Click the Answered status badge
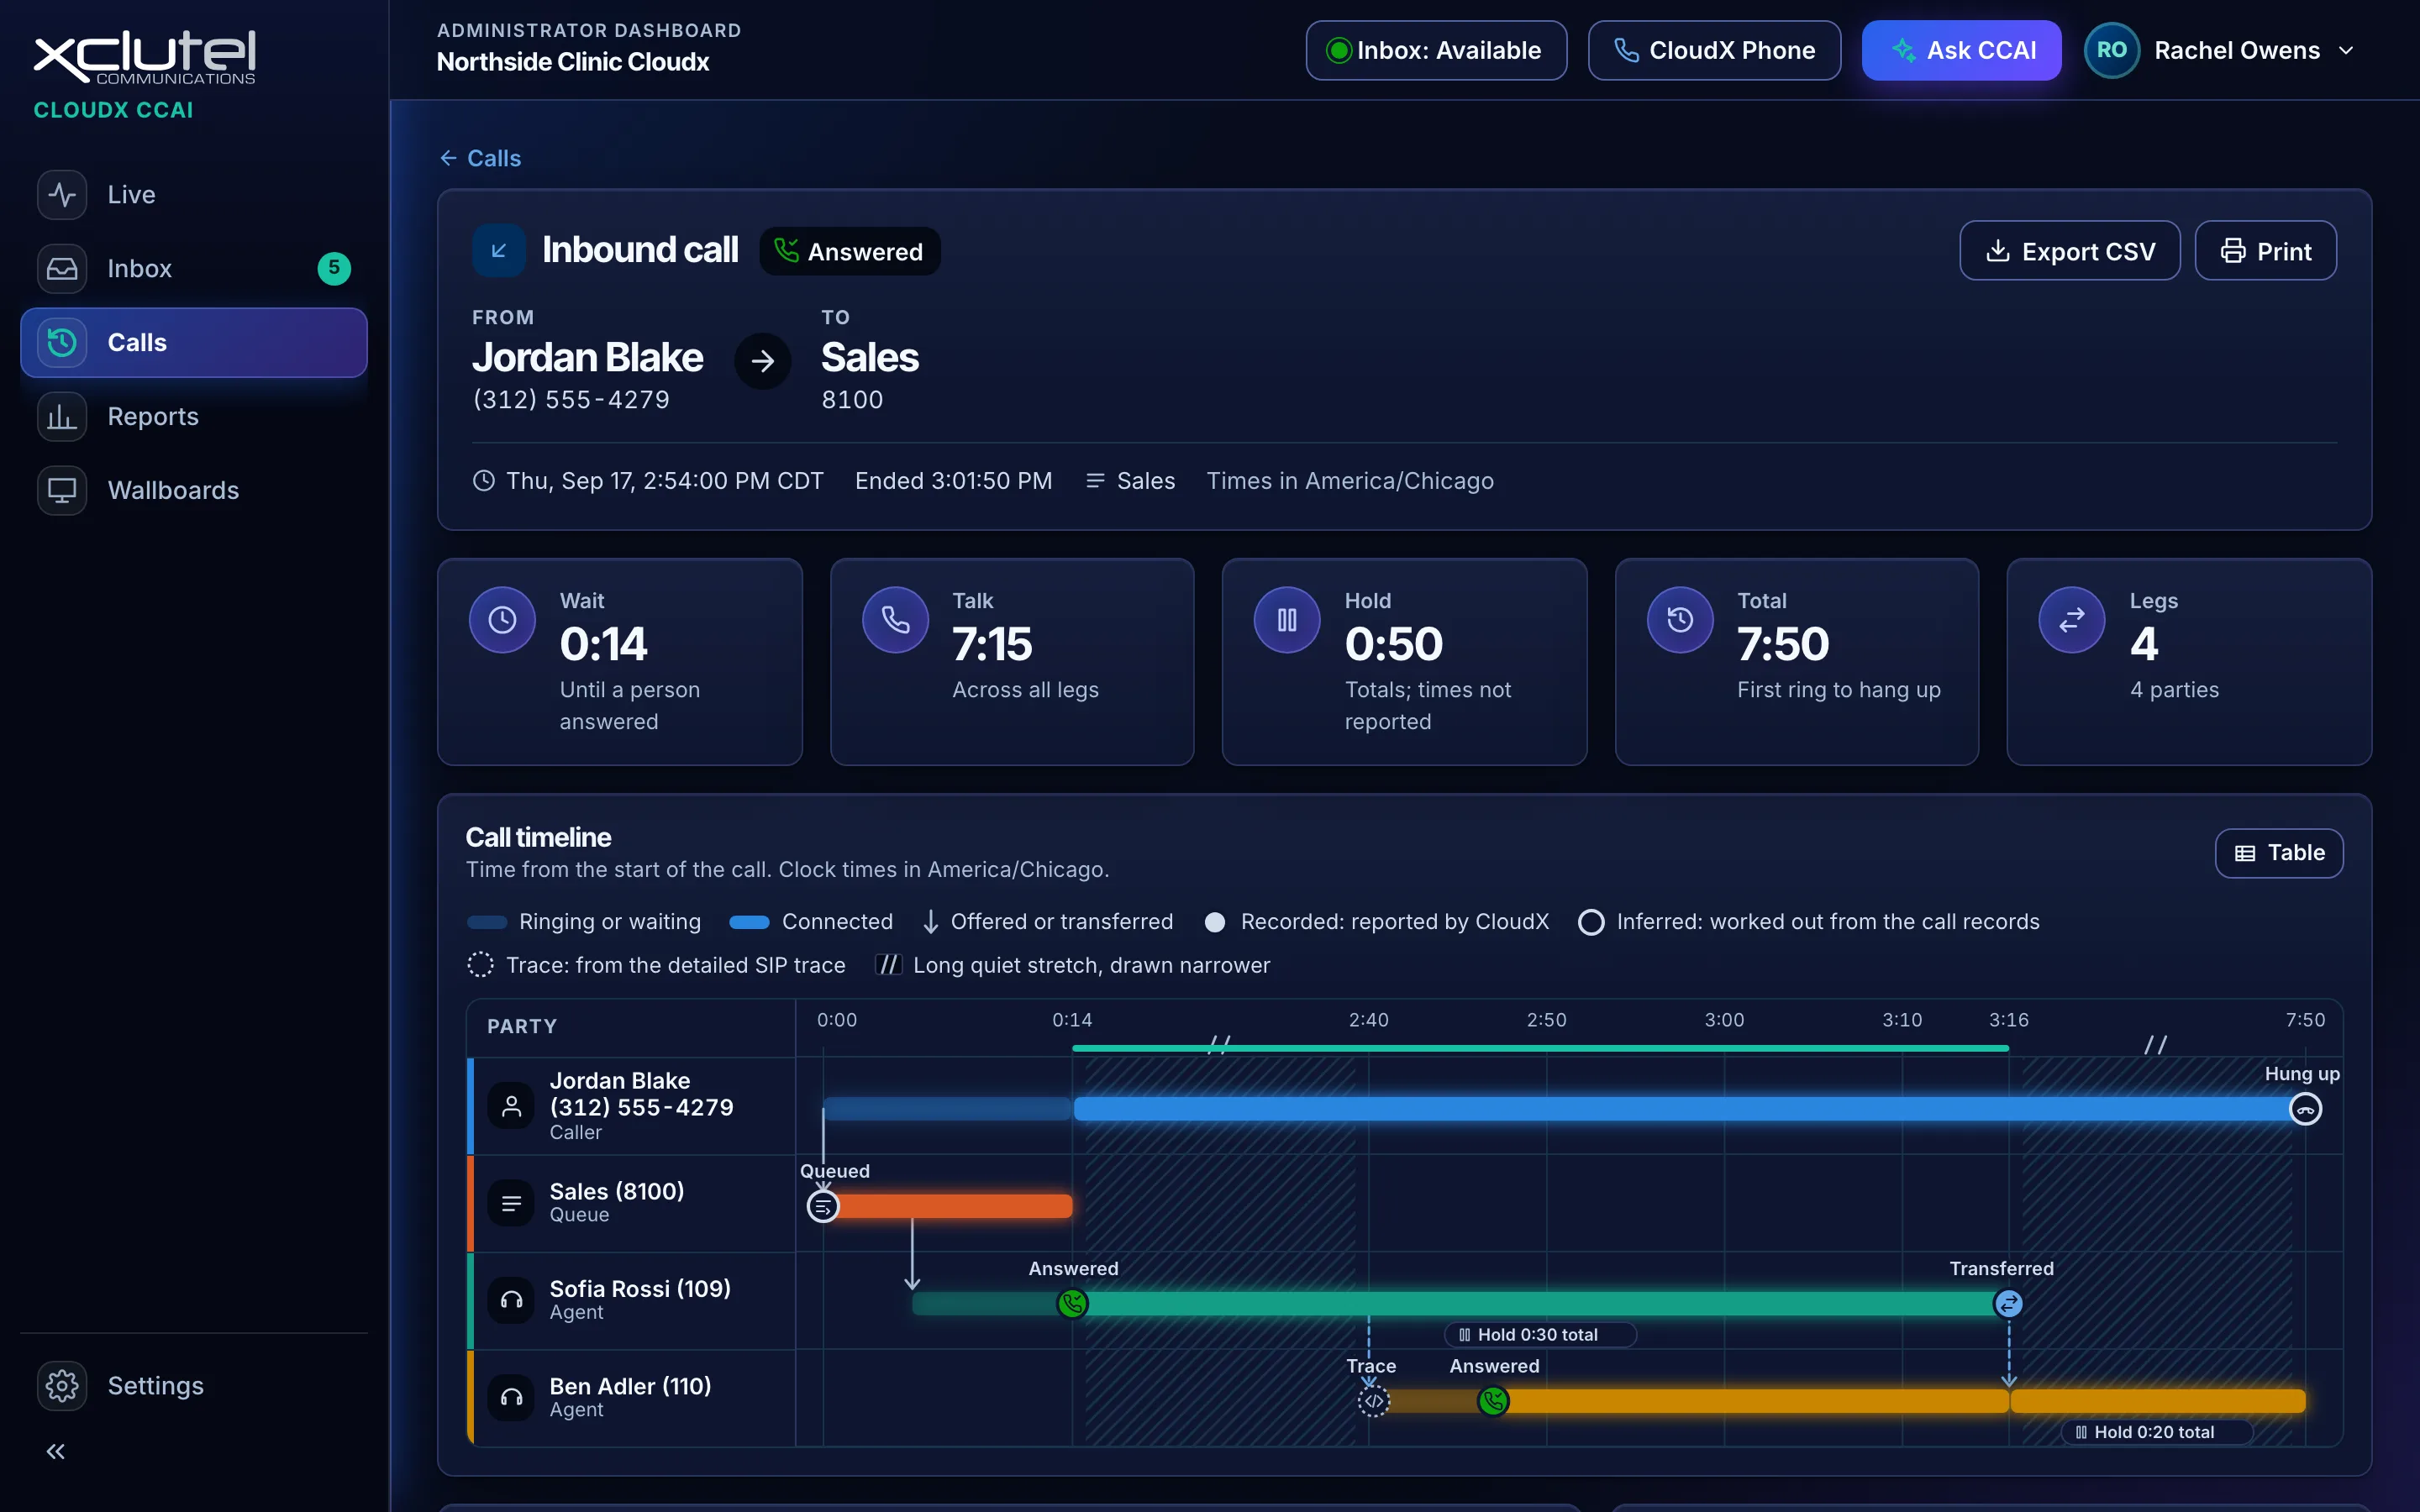Screen dimensions: 2420x1512 [849, 251]
